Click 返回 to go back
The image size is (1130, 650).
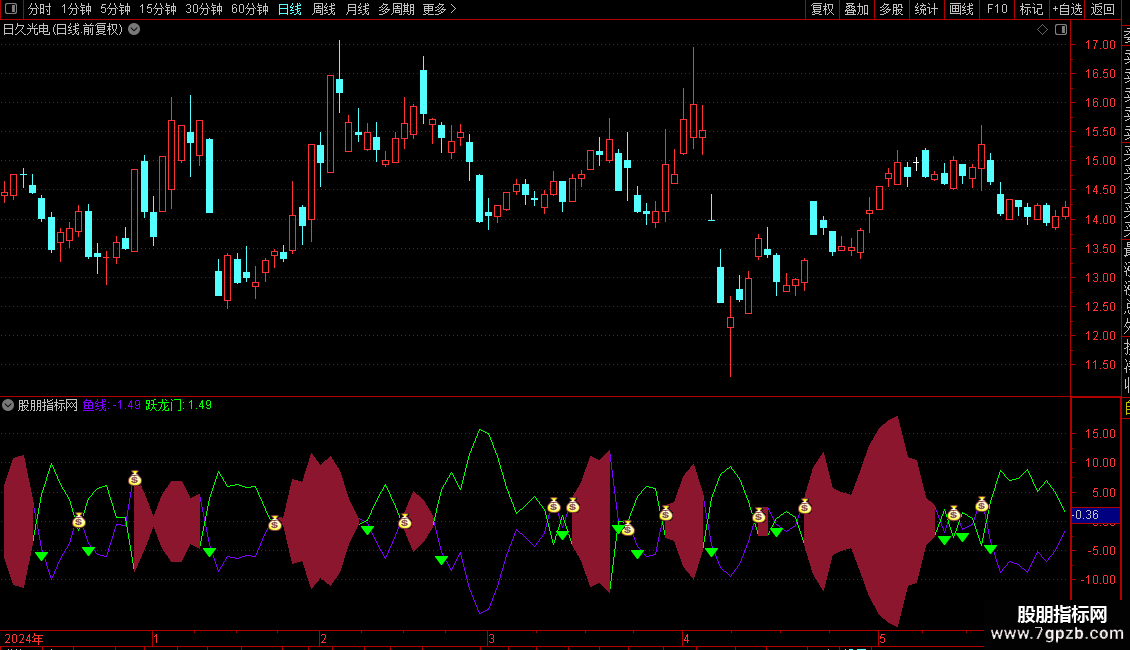pyautogui.click(x=1103, y=9)
